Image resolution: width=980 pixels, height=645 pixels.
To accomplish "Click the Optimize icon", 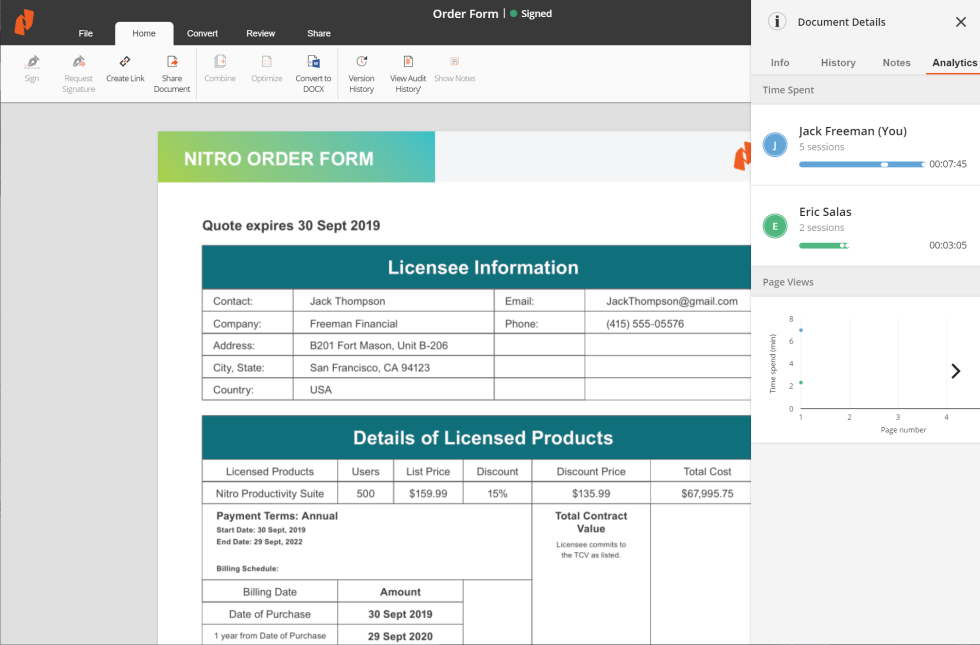I will coord(266,63).
